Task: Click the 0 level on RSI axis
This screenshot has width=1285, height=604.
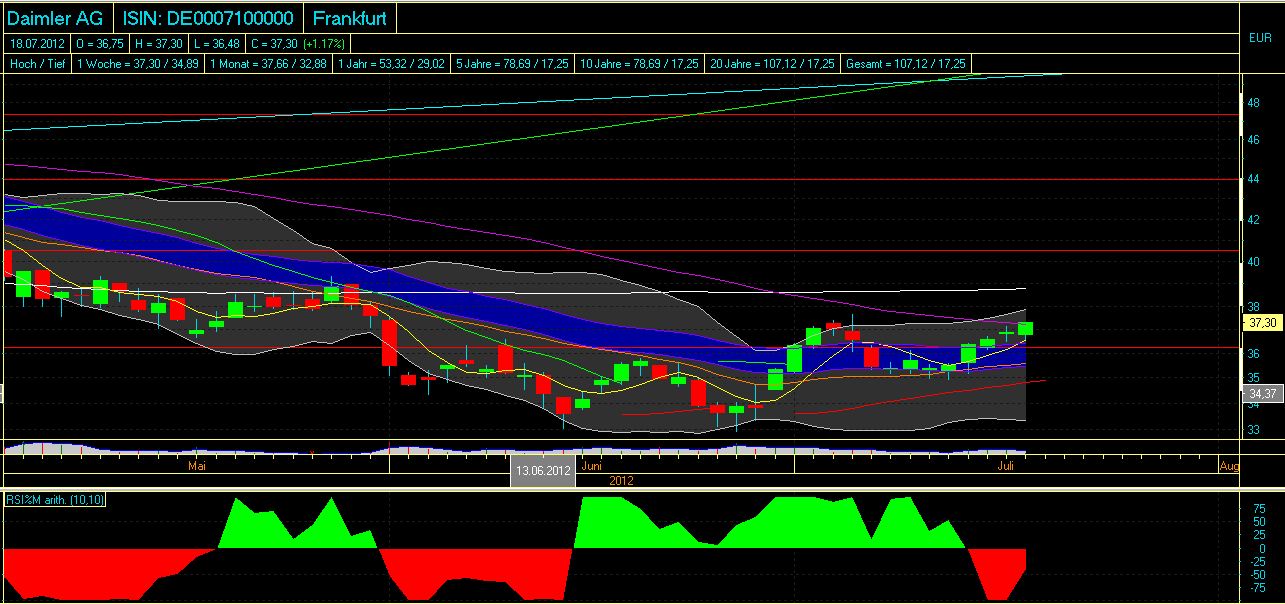Action: coord(1261,548)
